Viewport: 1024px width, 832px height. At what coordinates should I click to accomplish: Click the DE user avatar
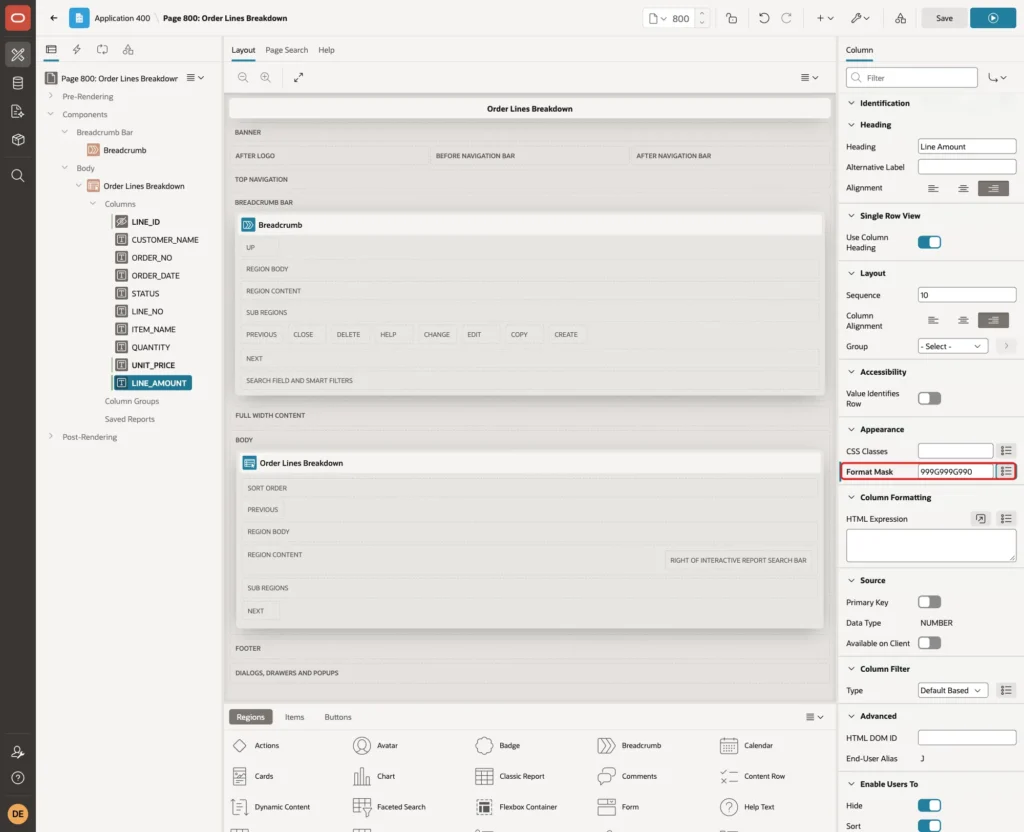tap(18, 814)
